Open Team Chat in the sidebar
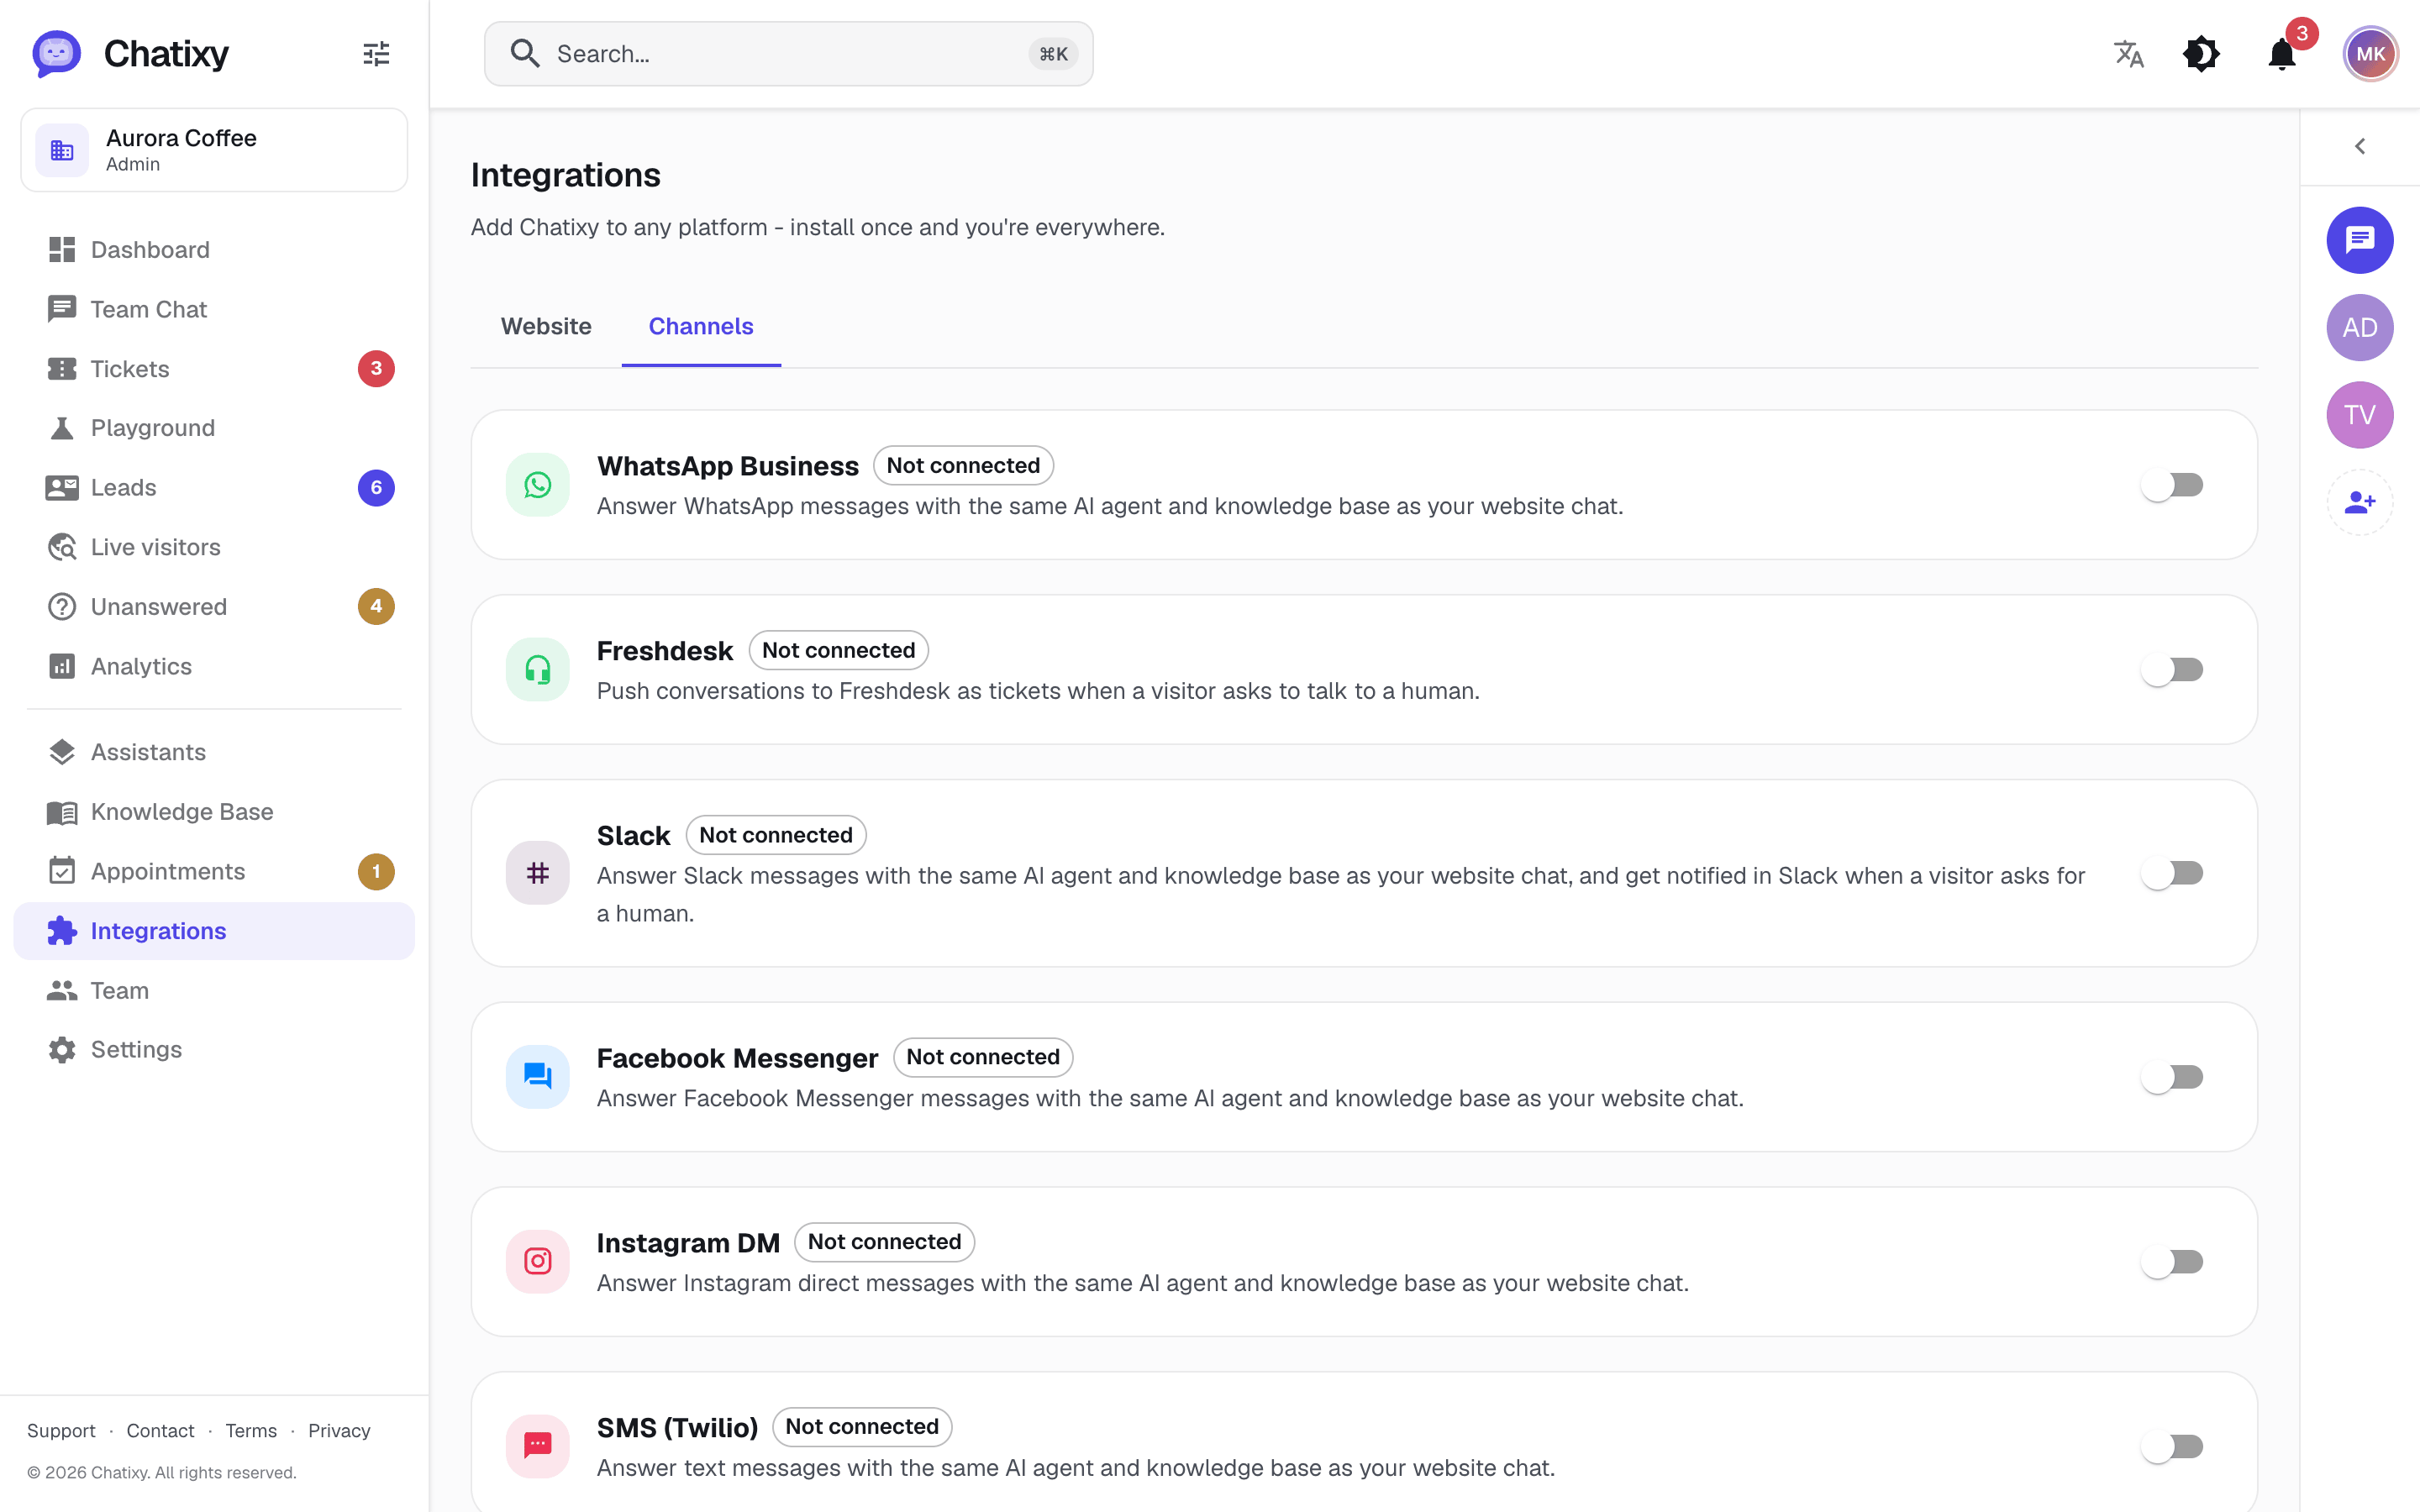The image size is (2420, 1512). (x=214, y=310)
